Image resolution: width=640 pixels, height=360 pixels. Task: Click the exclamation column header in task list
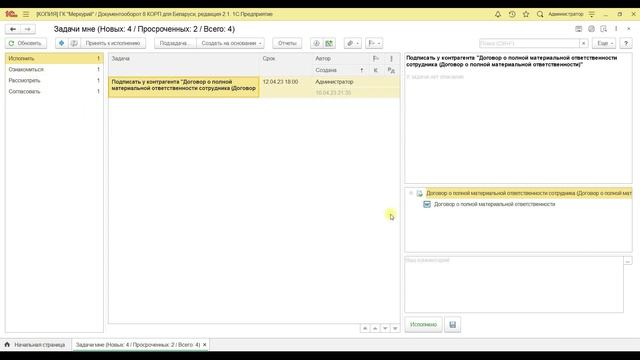pos(391,58)
